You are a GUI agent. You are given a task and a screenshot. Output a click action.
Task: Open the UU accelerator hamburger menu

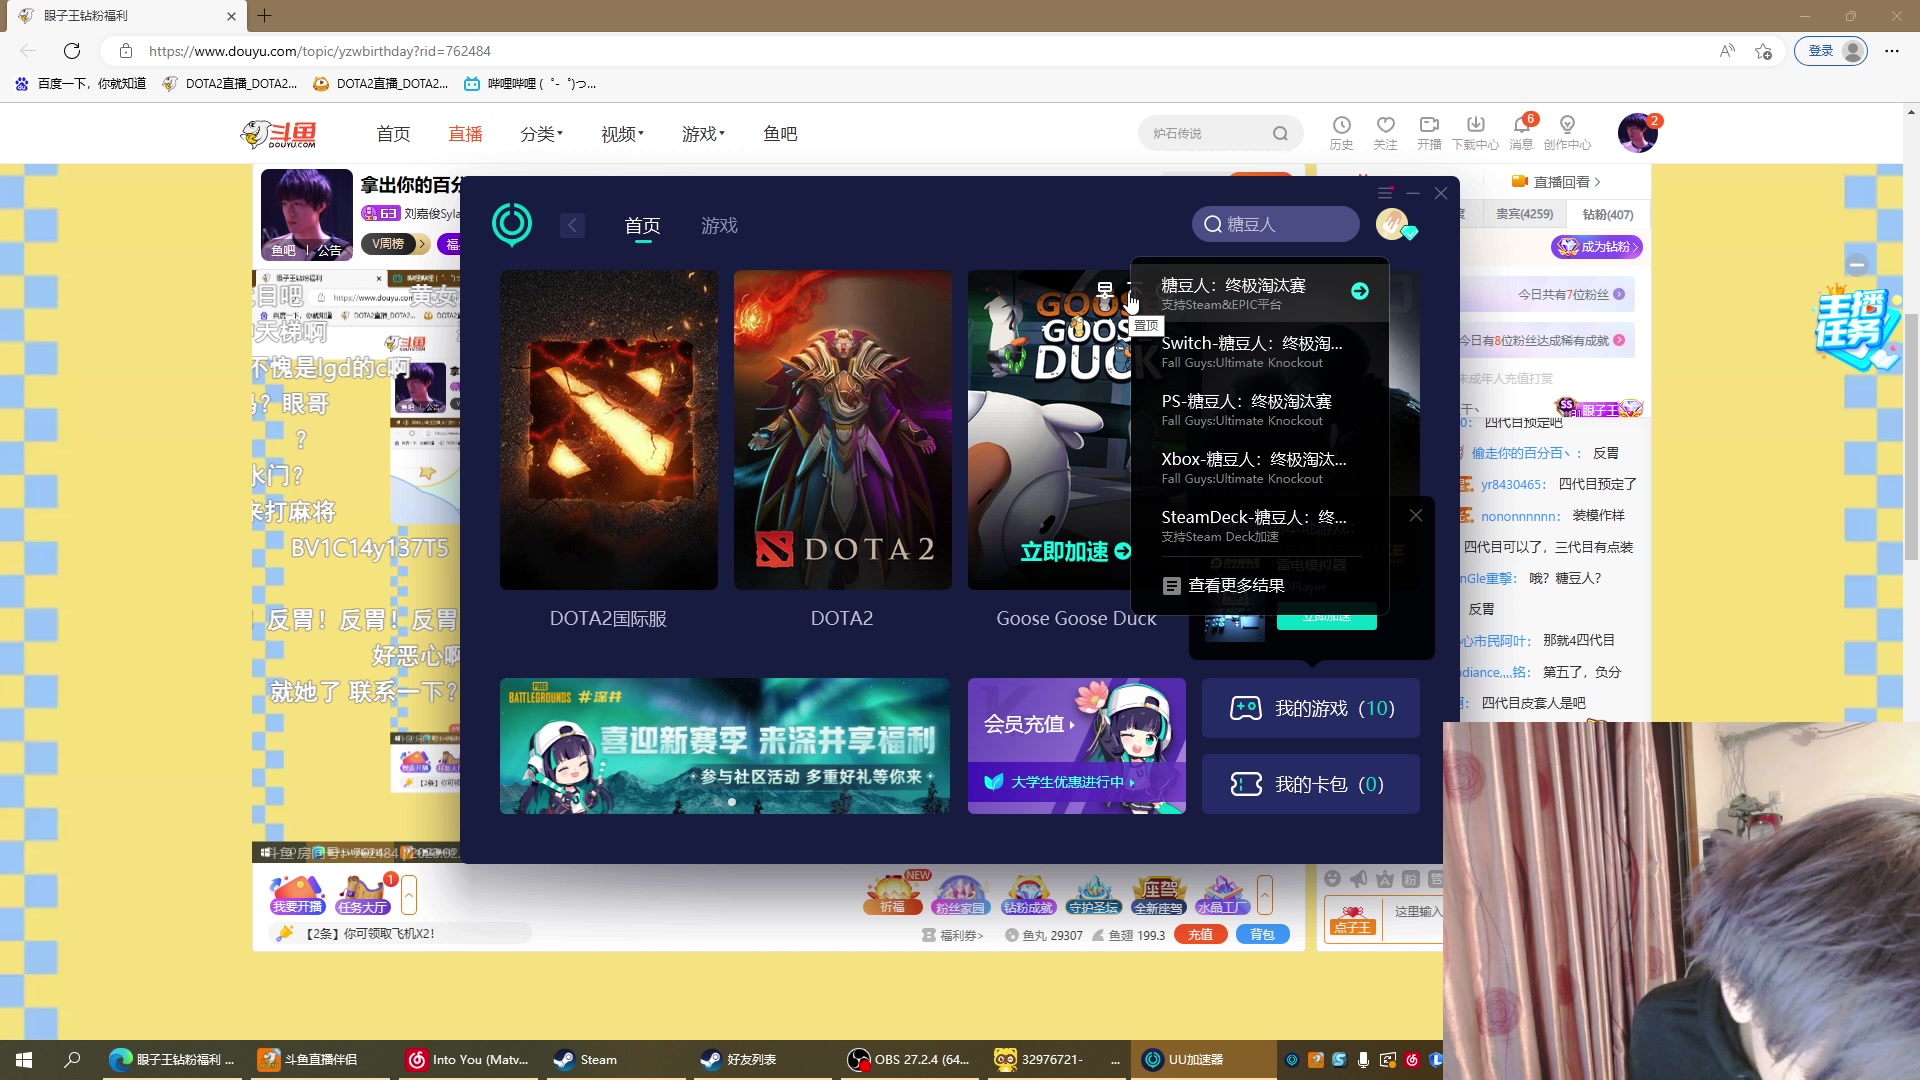[x=1385, y=193]
